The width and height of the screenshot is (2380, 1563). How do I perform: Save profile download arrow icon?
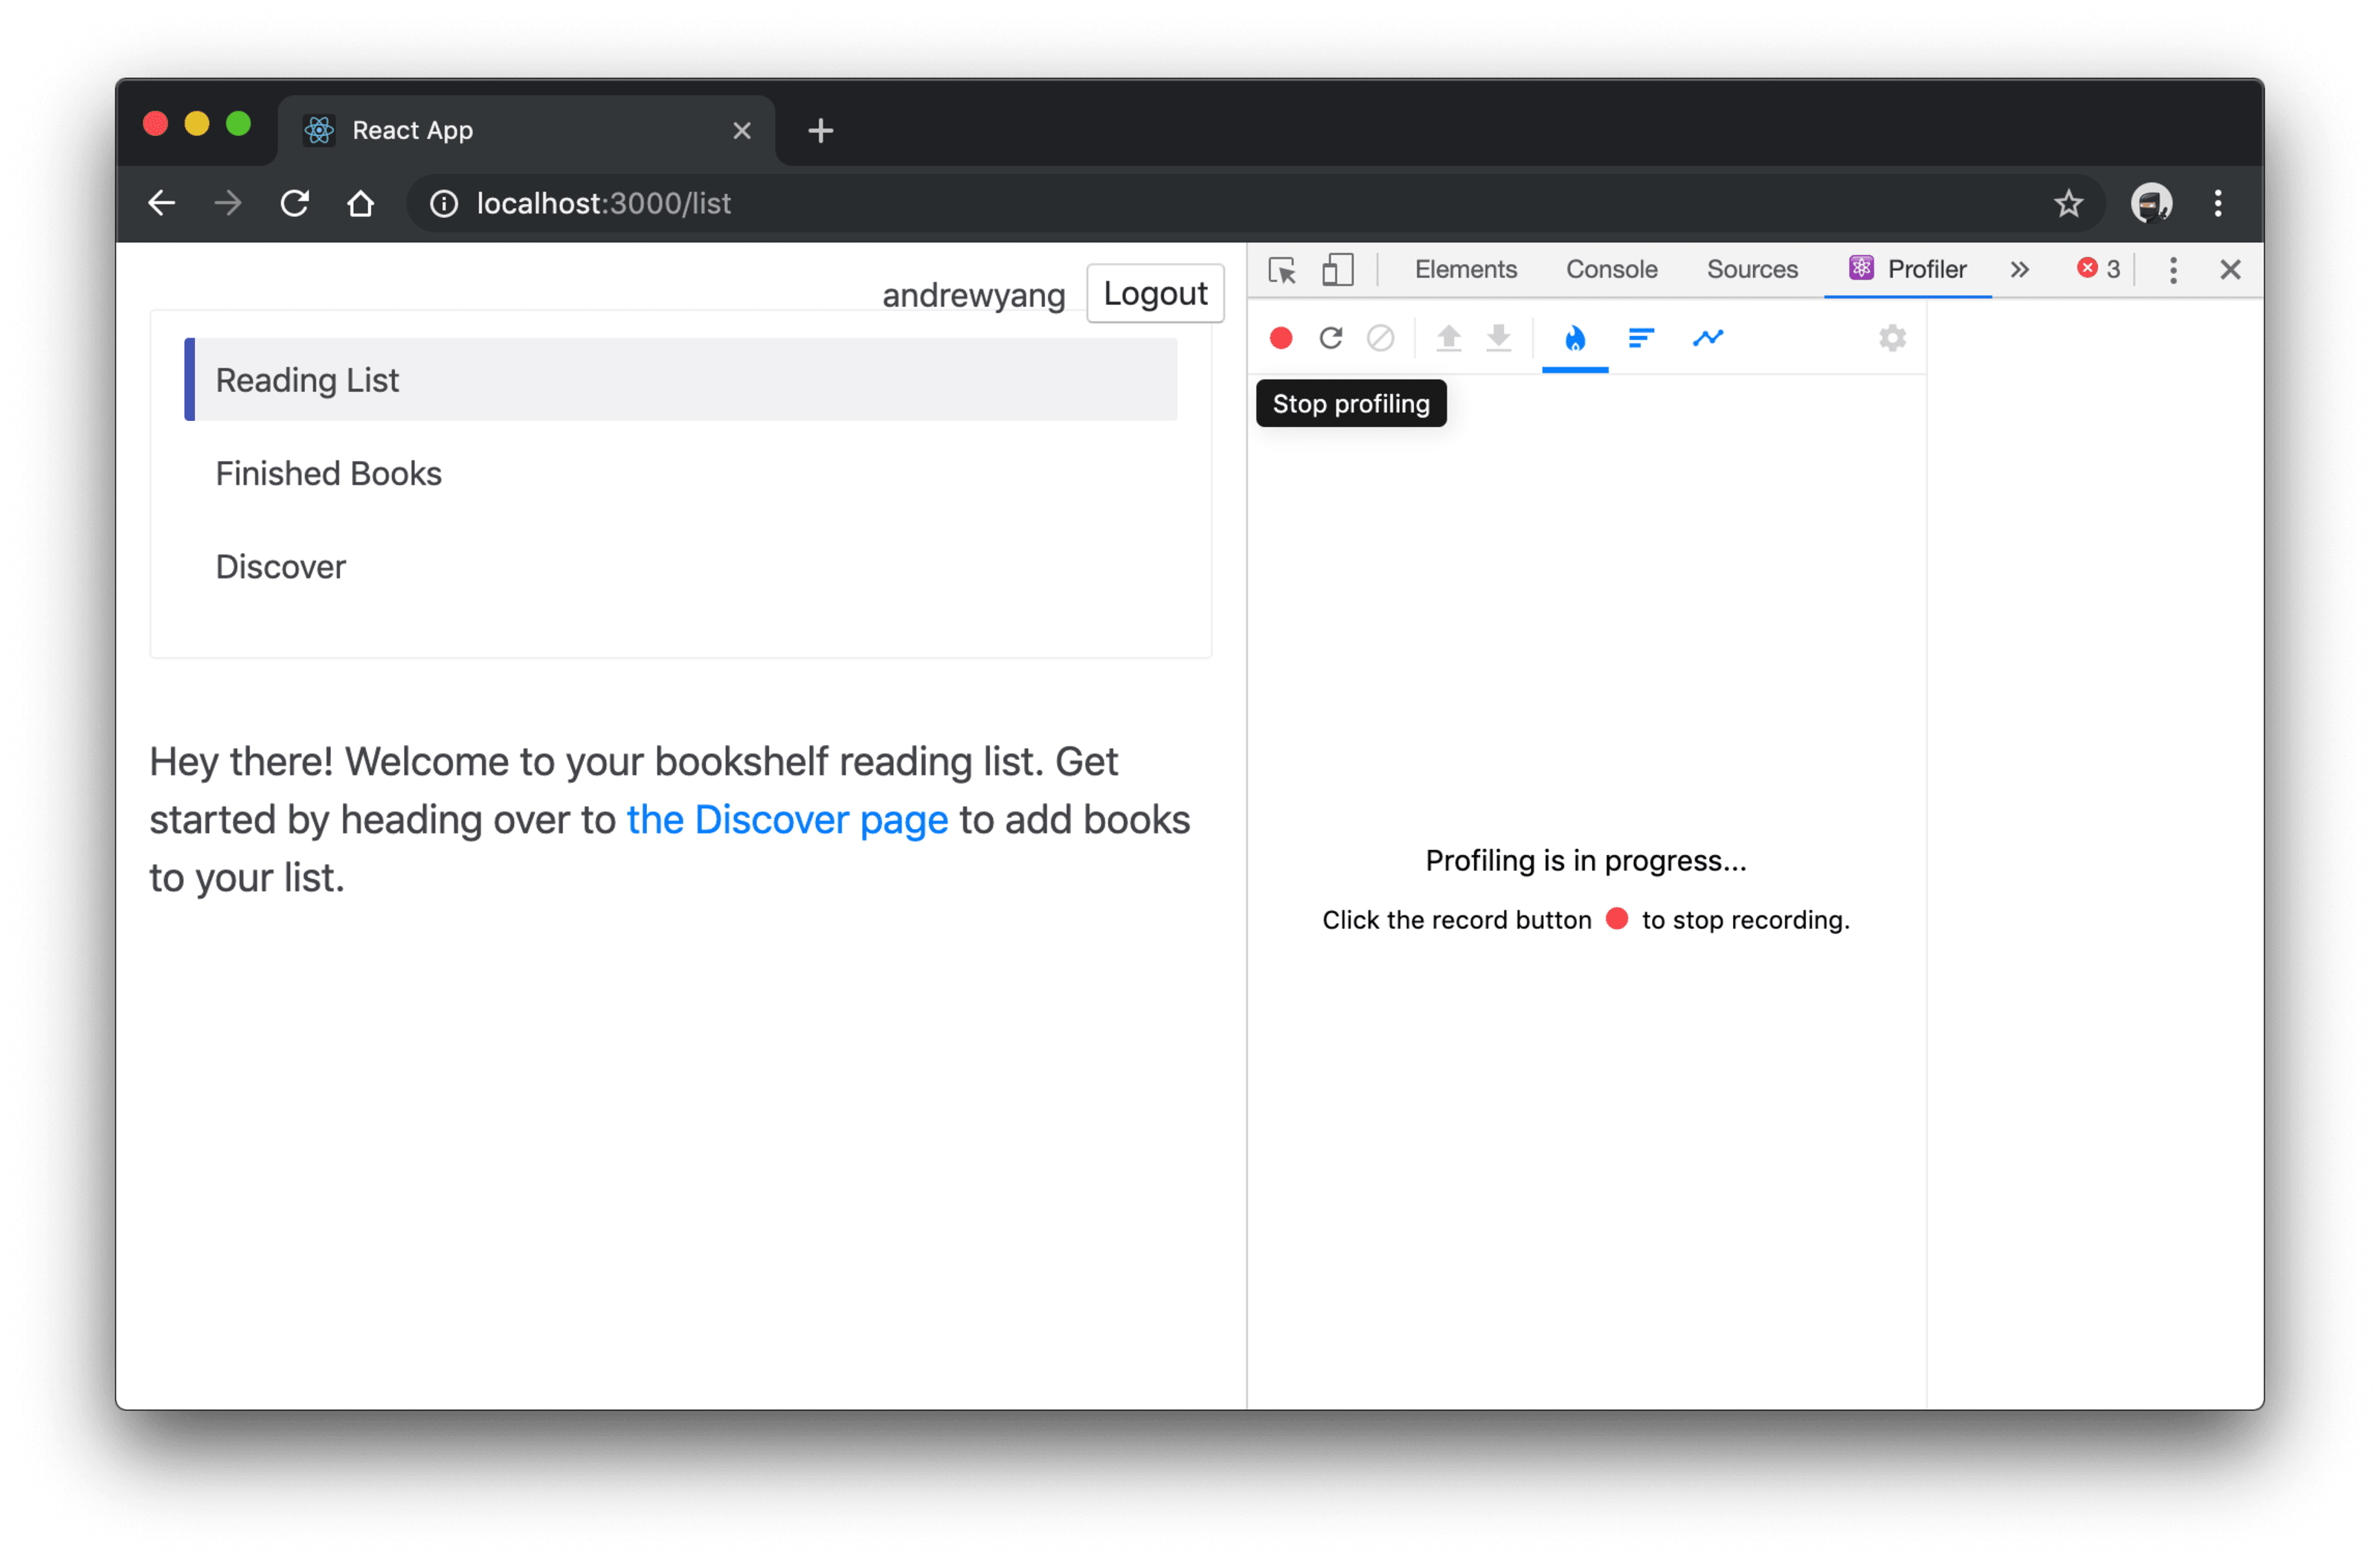click(1498, 338)
